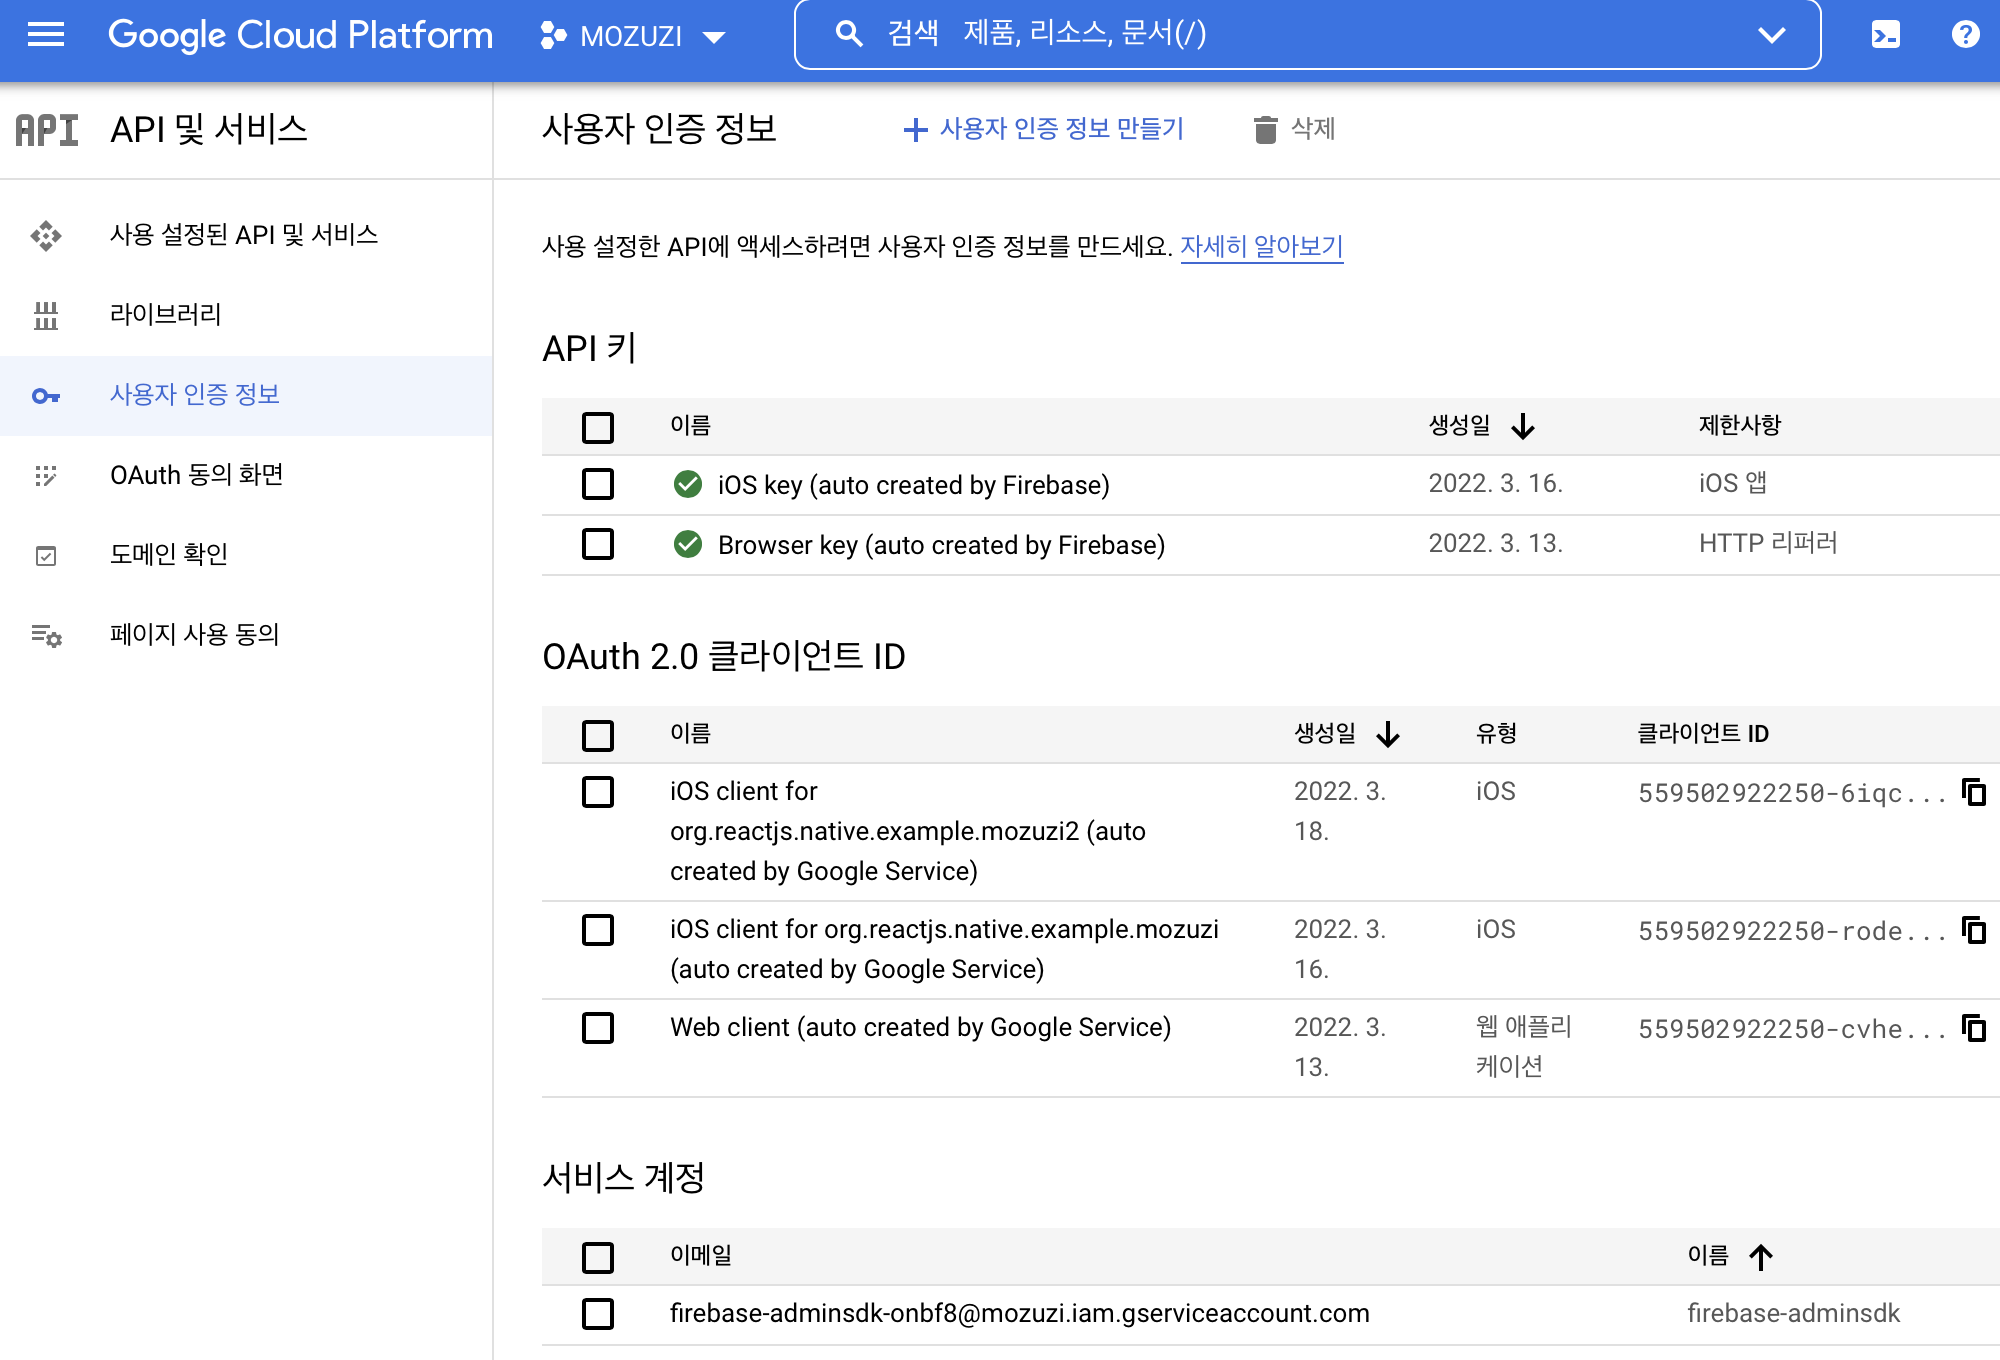The width and height of the screenshot is (2000, 1360).
Task: Open the OAuth 동의 화면 menu item
Action: click(x=197, y=475)
